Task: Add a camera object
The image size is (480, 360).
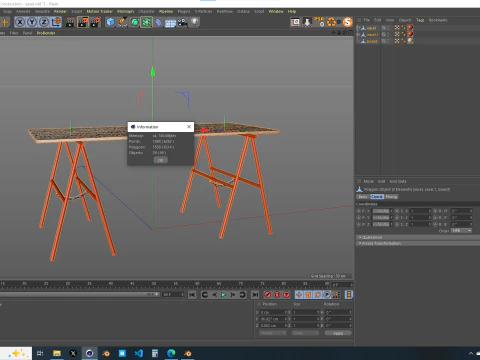Action: [182, 22]
